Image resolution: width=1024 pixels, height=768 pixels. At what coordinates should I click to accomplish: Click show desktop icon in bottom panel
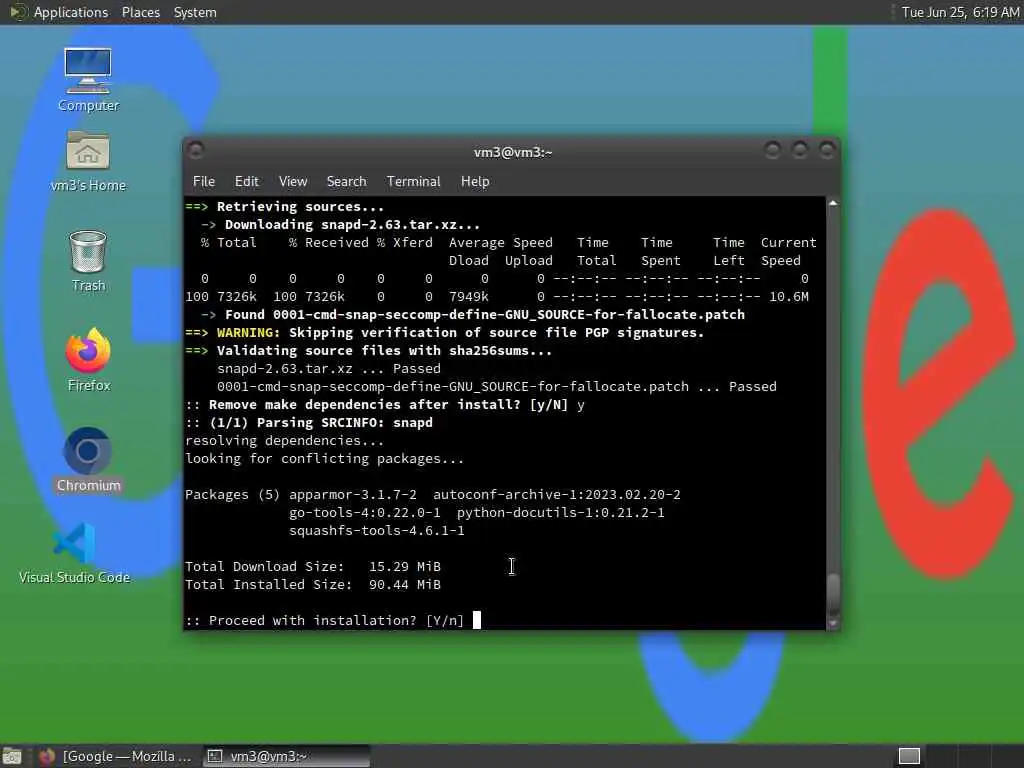point(12,756)
